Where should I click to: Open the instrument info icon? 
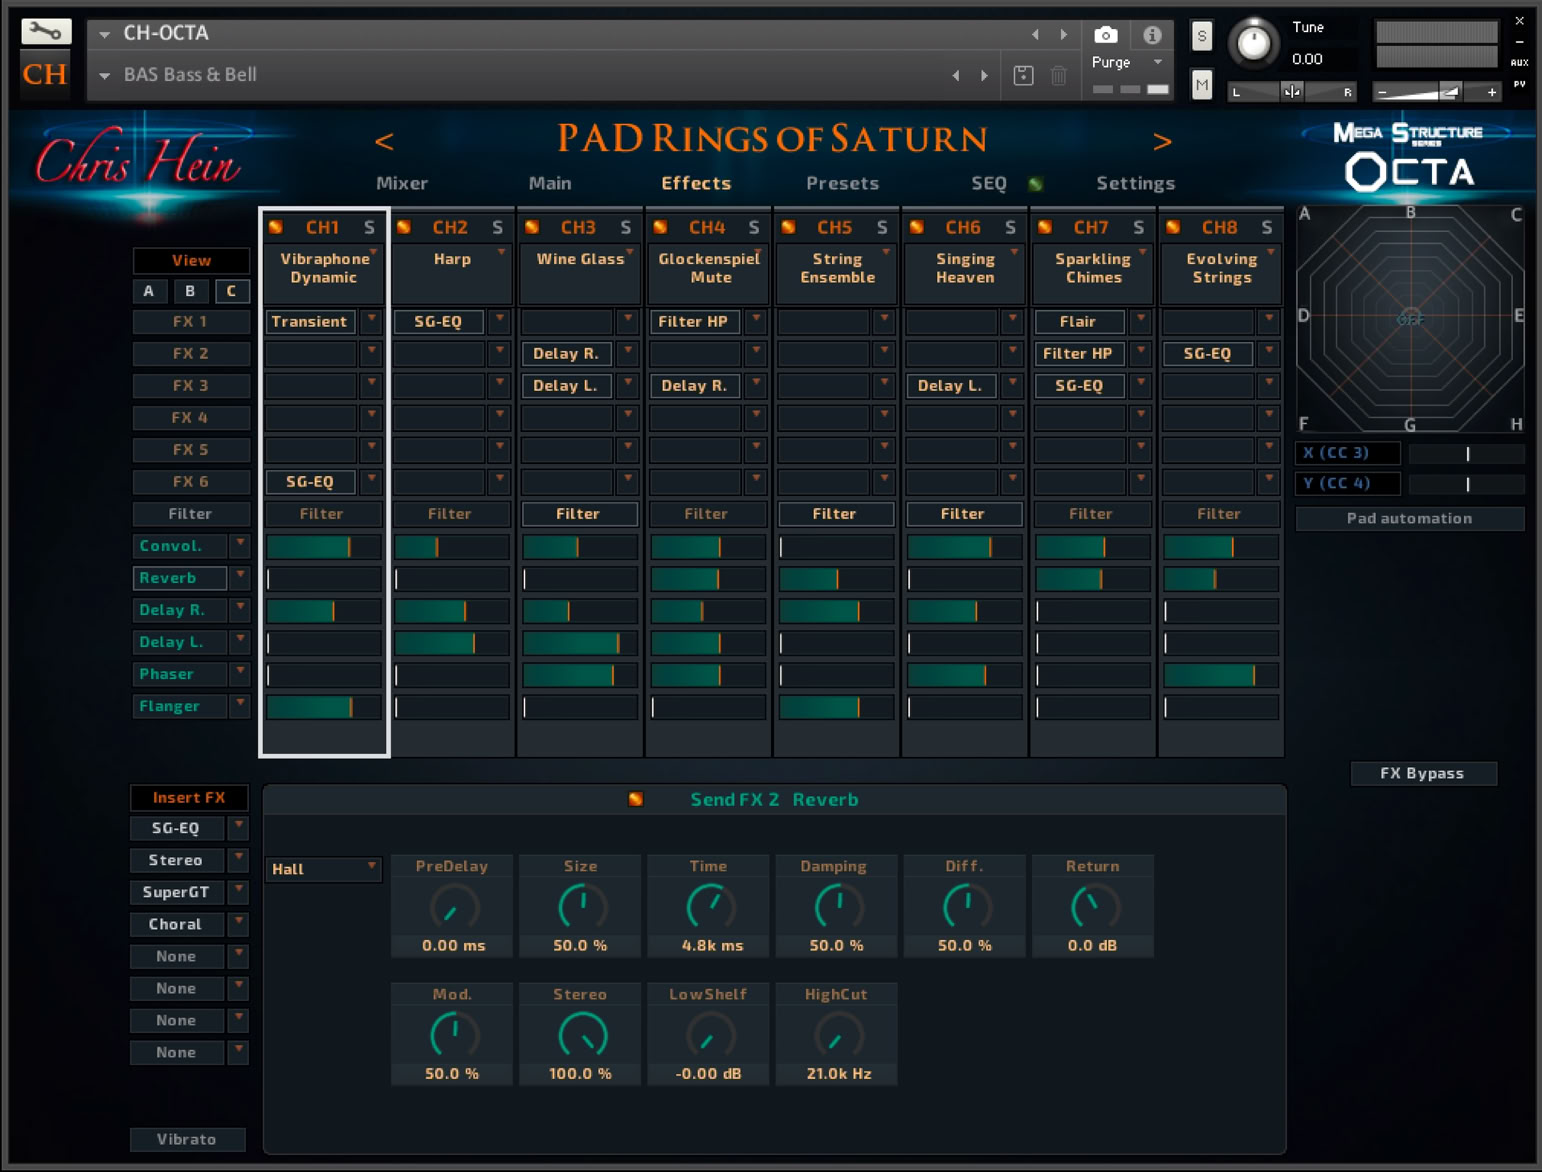(1152, 35)
